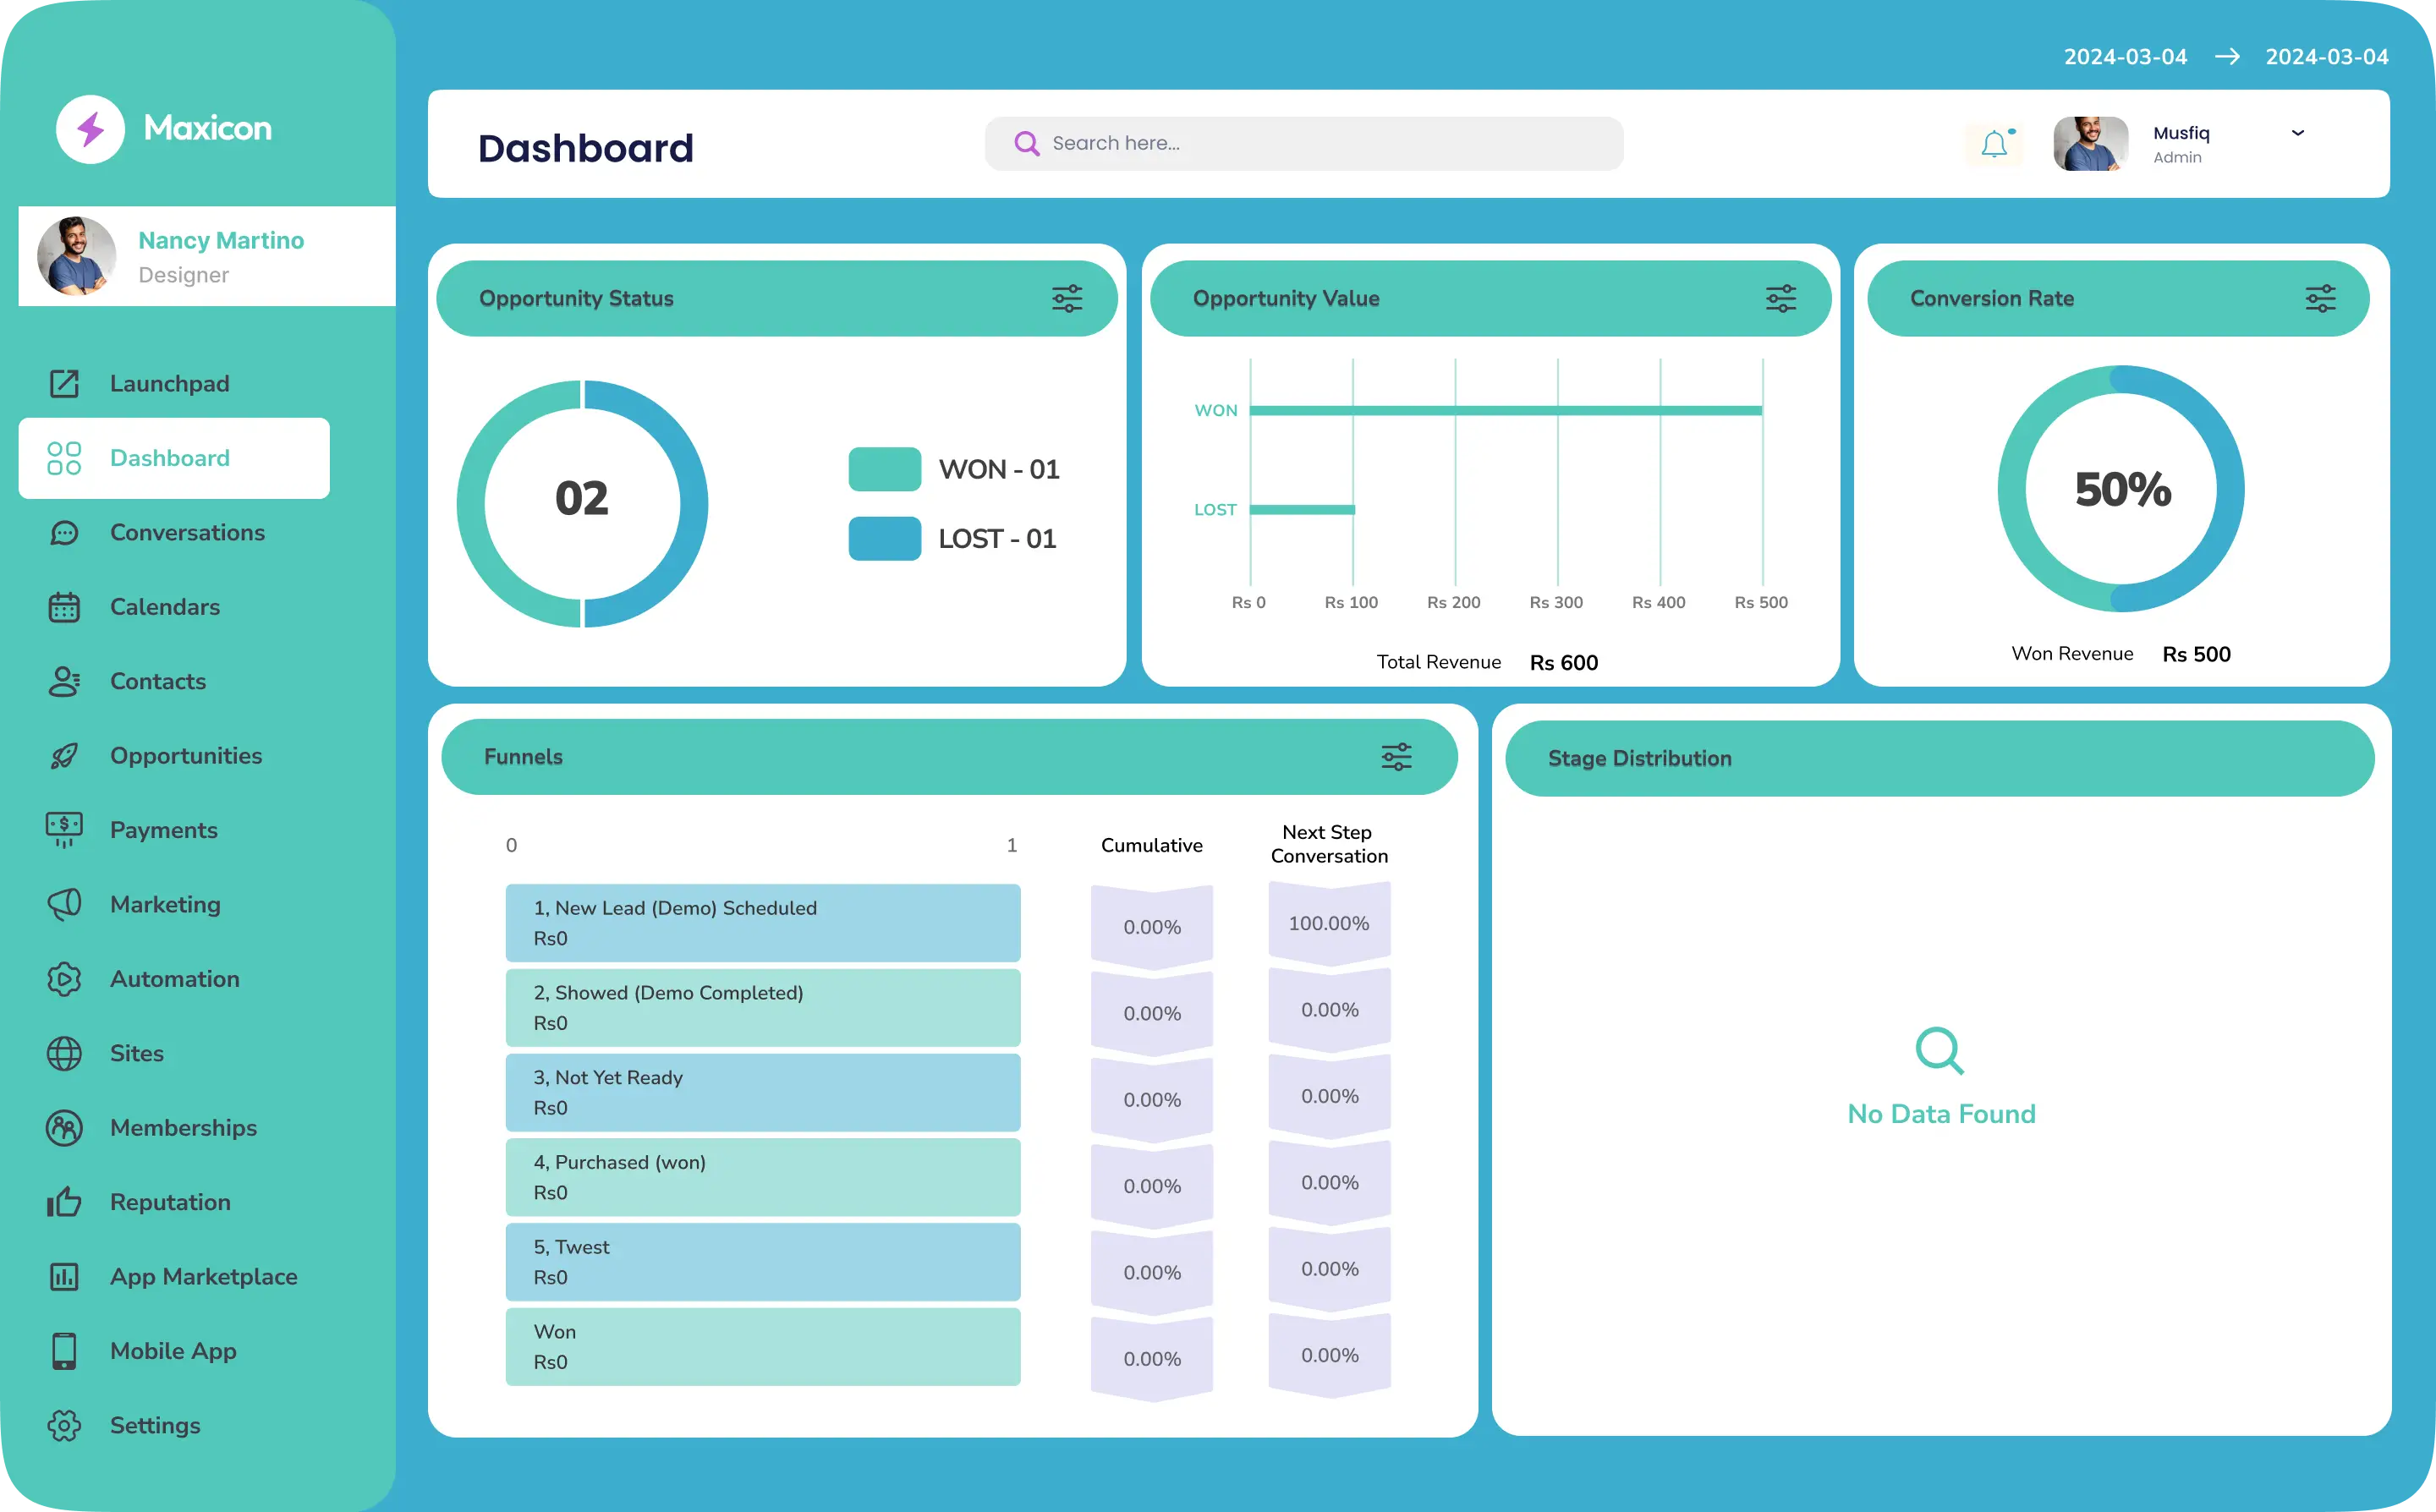Click the LOST blue legend swatch
Image resolution: width=2436 pixels, height=1512 pixels.
(x=884, y=539)
